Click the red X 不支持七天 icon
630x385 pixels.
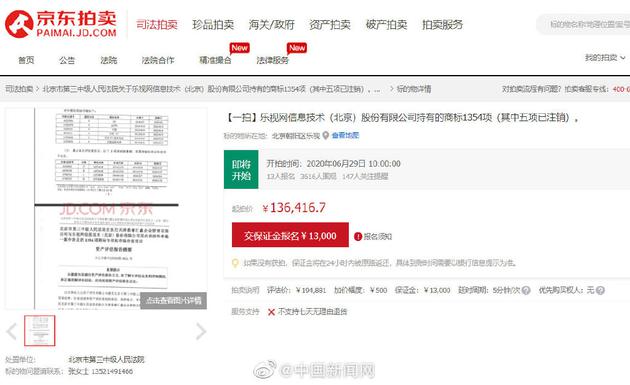[x=271, y=312]
